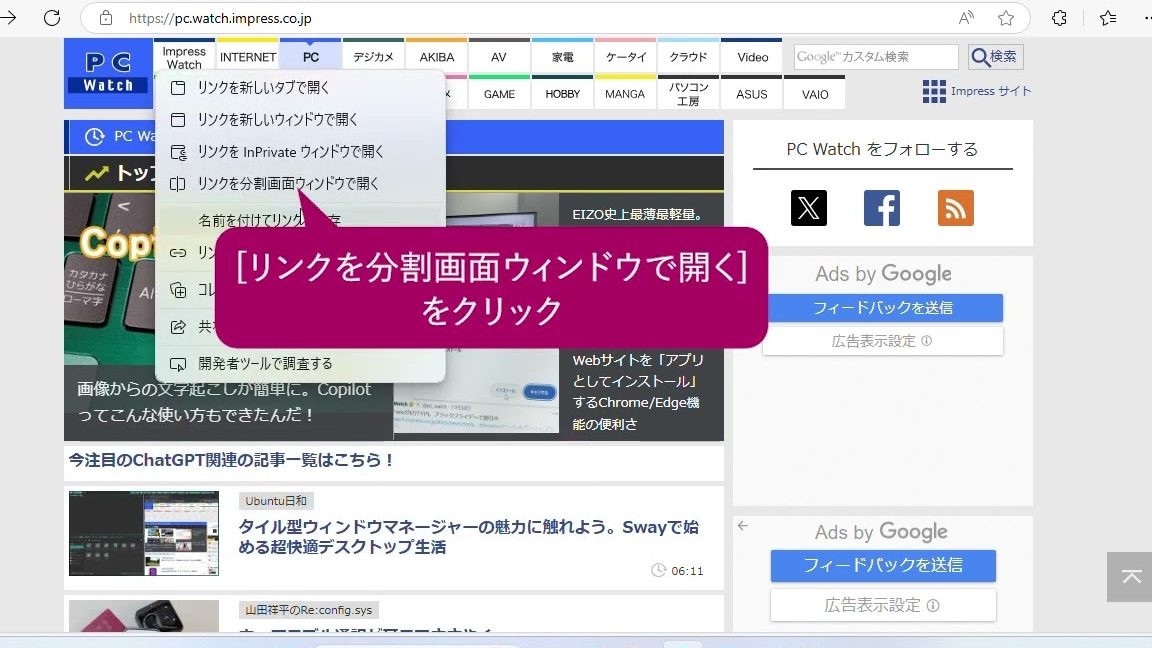The width and height of the screenshot is (1152, 648).
Task: Open the GAME tab
Action: 499,93
